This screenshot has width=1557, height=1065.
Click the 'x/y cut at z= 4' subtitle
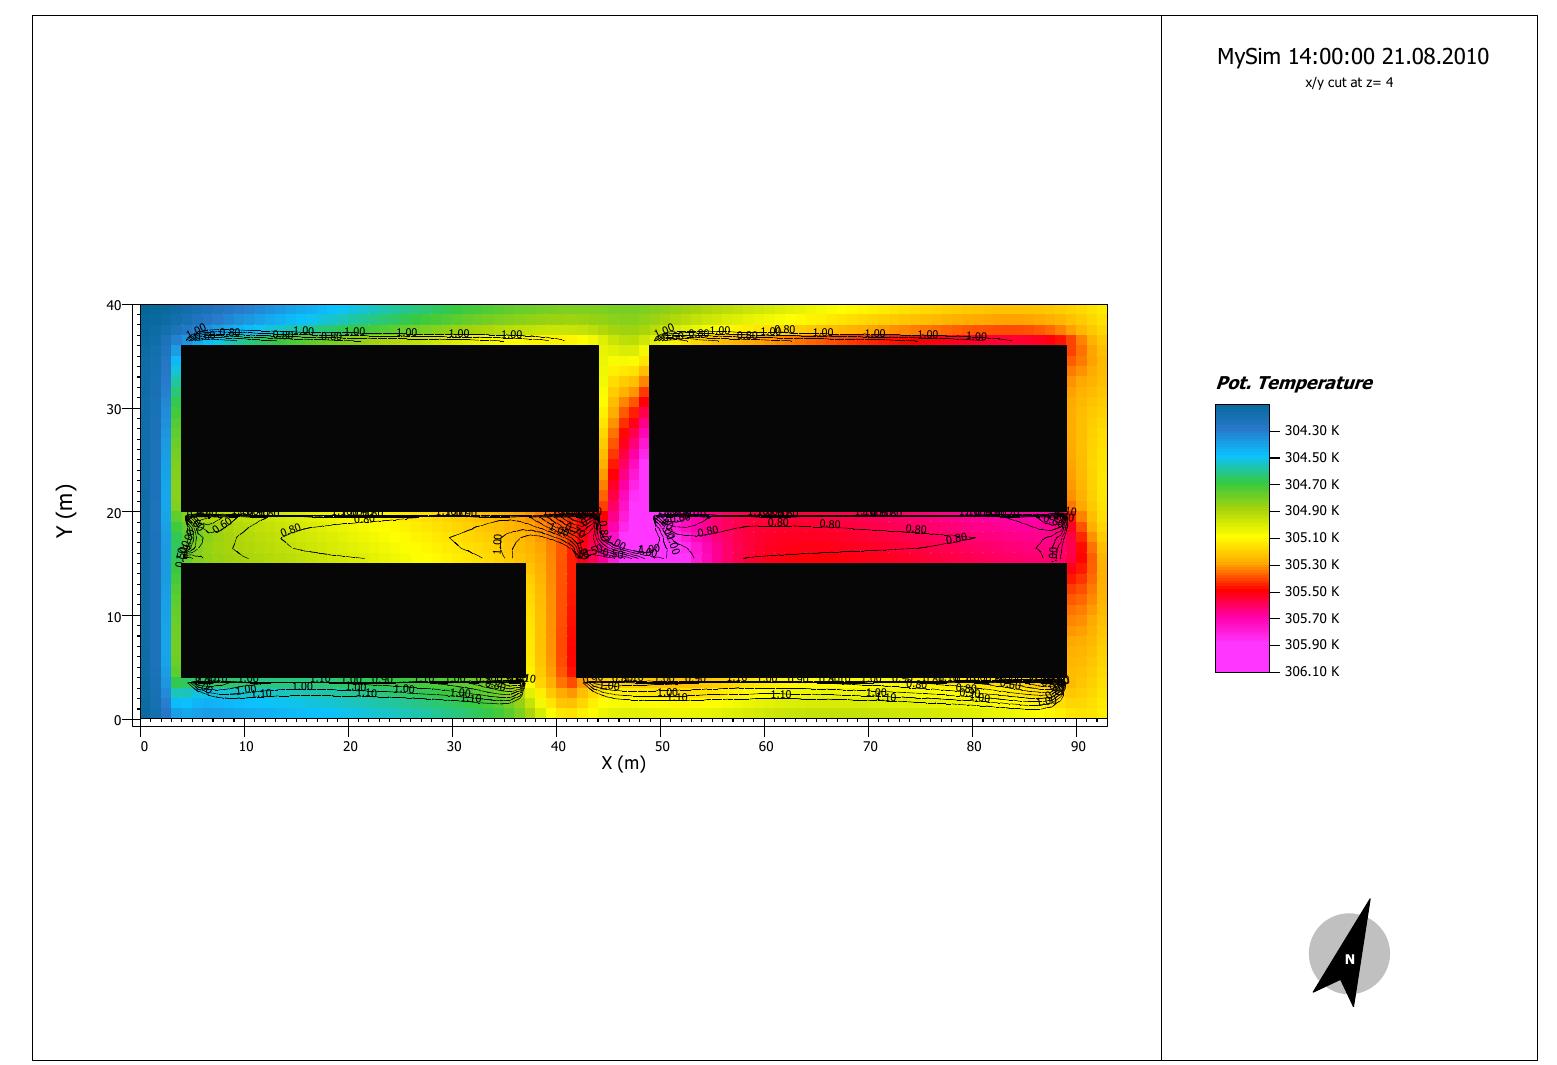(x=1348, y=83)
